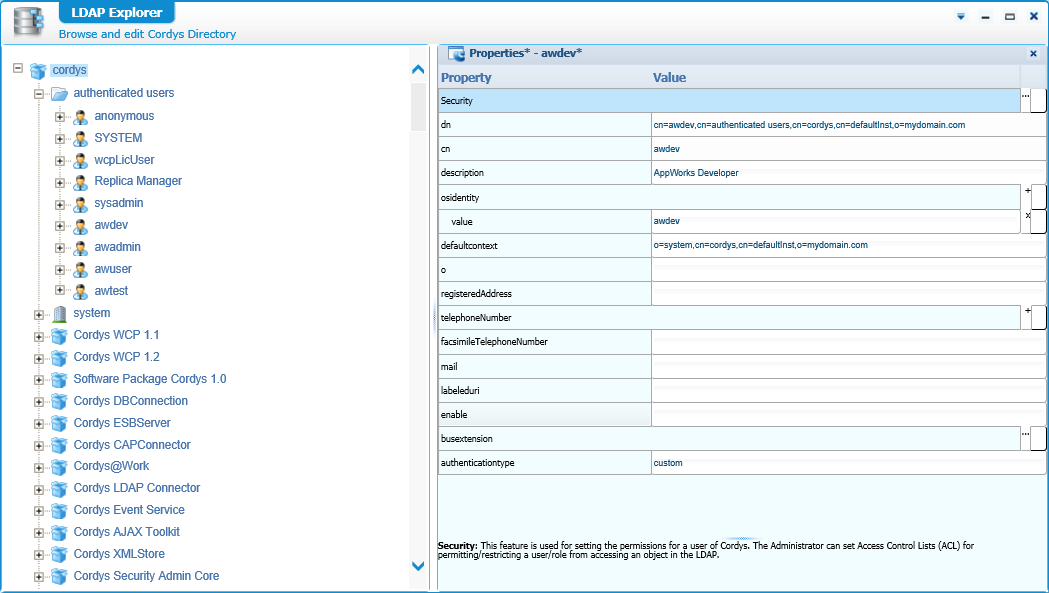Click the Cordys WCP 1.1 package icon
The width and height of the screenshot is (1049, 593).
[60, 336]
